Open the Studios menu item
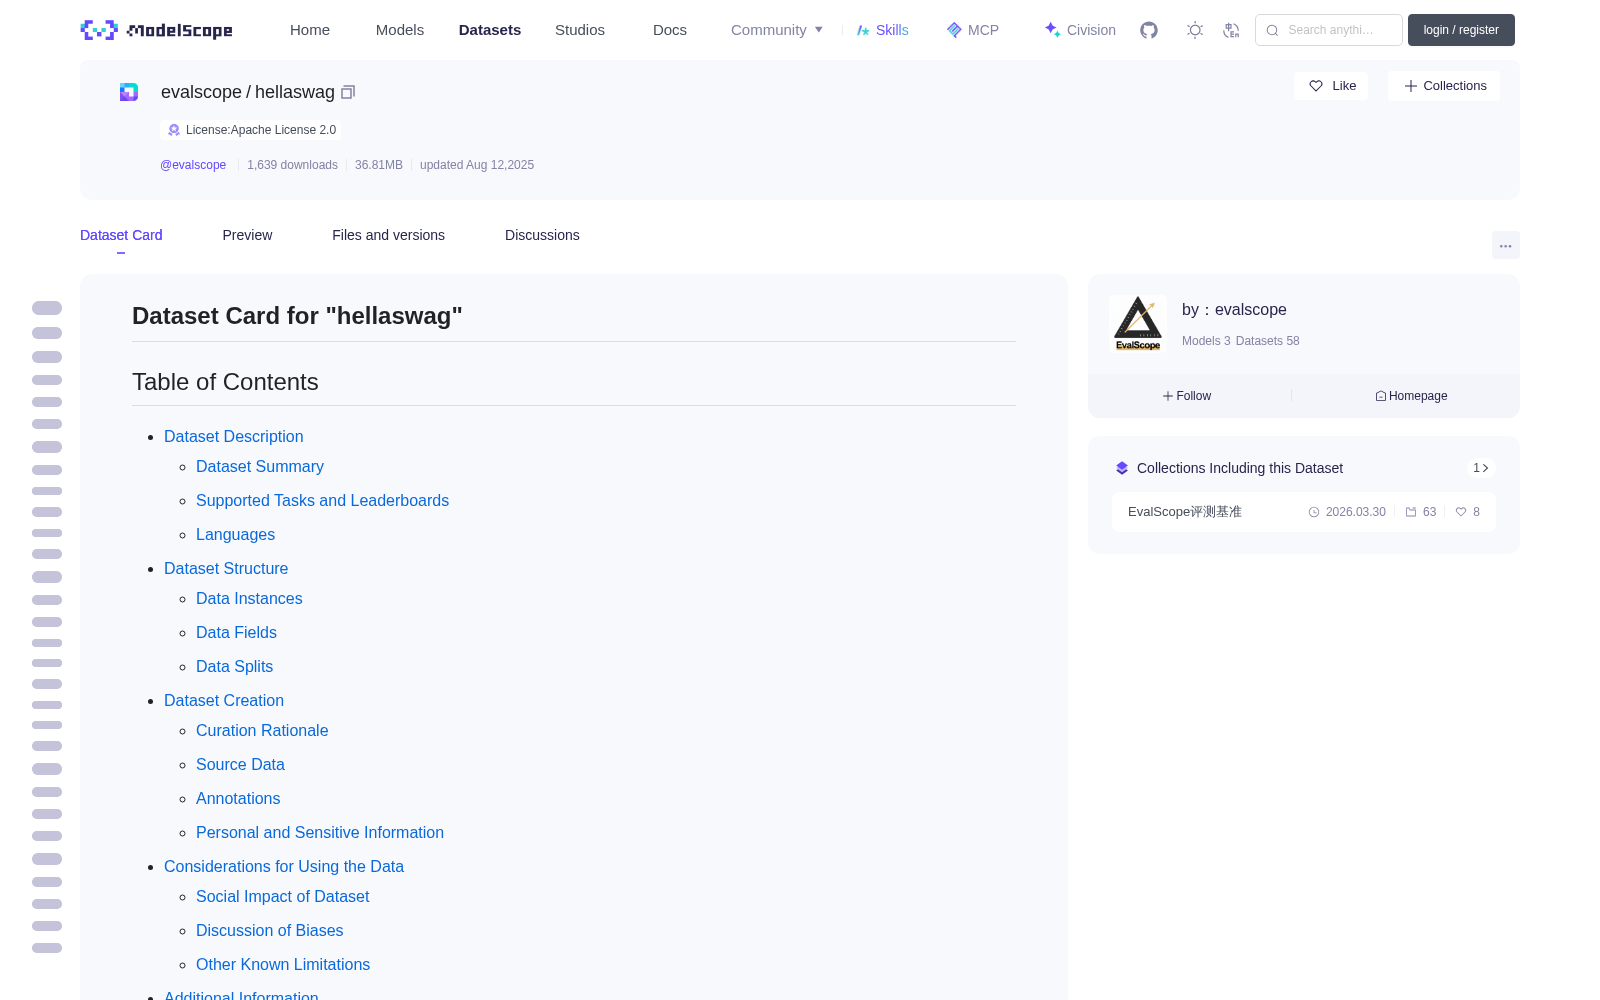 580,30
